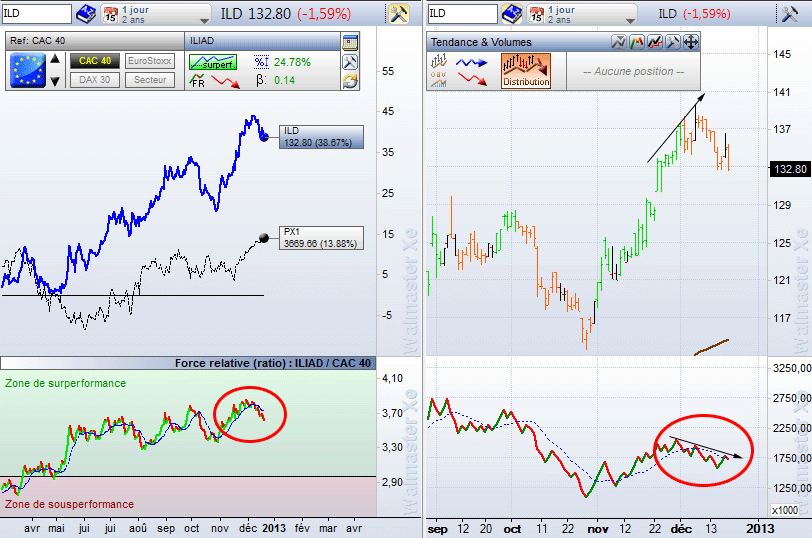Click the black and red line chart icon

[x=655, y=42]
